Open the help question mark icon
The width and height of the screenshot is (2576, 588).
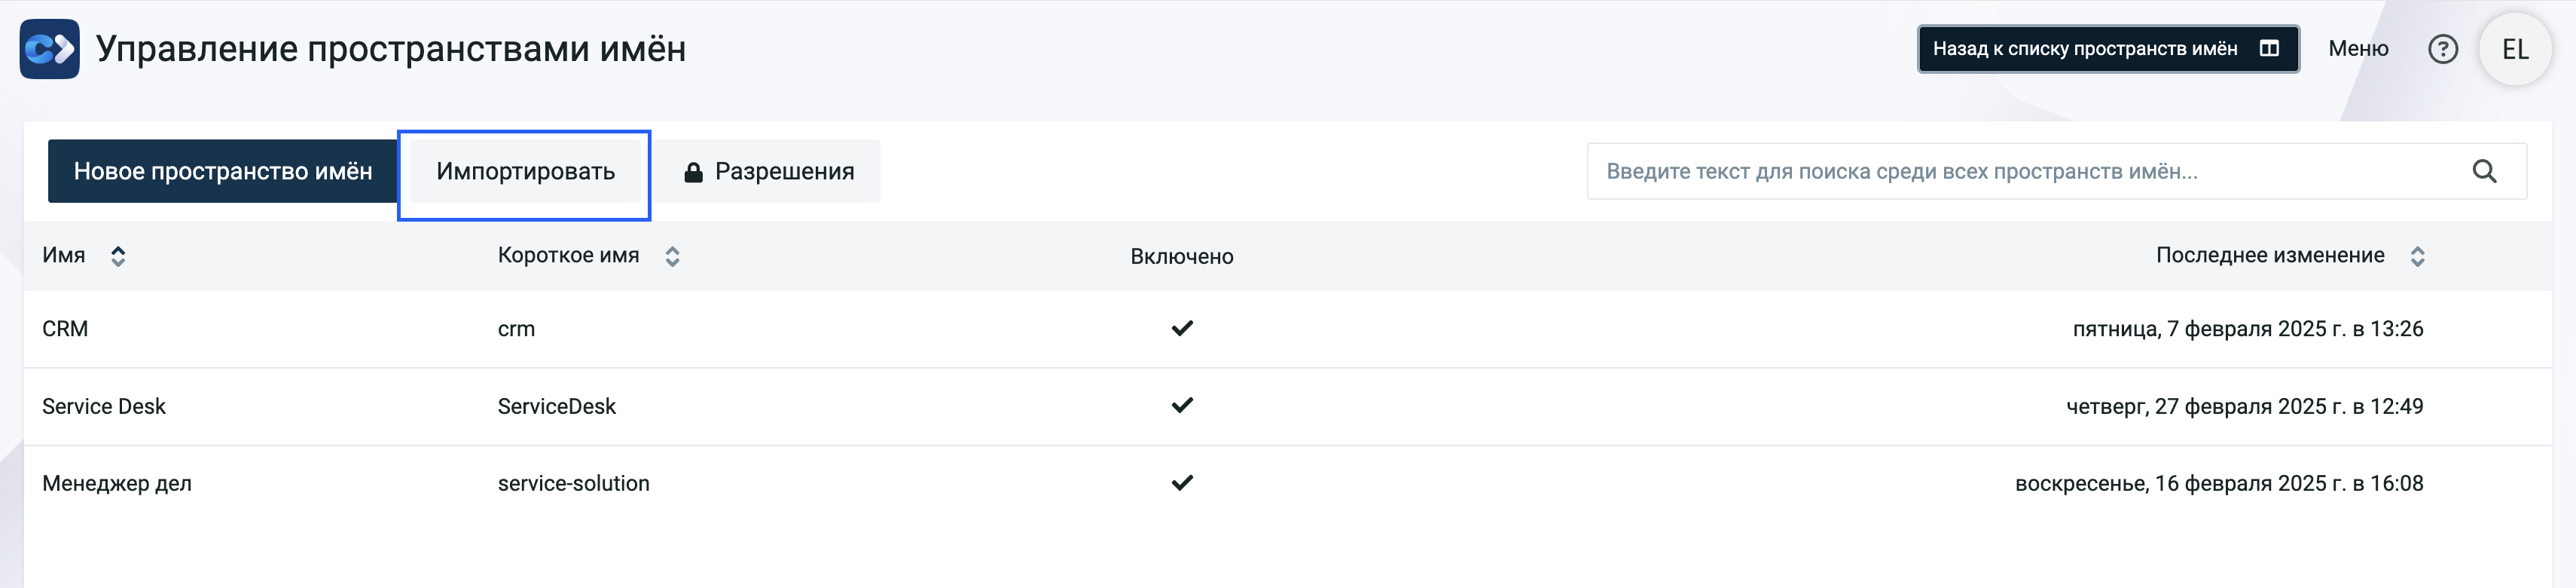point(2443,49)
